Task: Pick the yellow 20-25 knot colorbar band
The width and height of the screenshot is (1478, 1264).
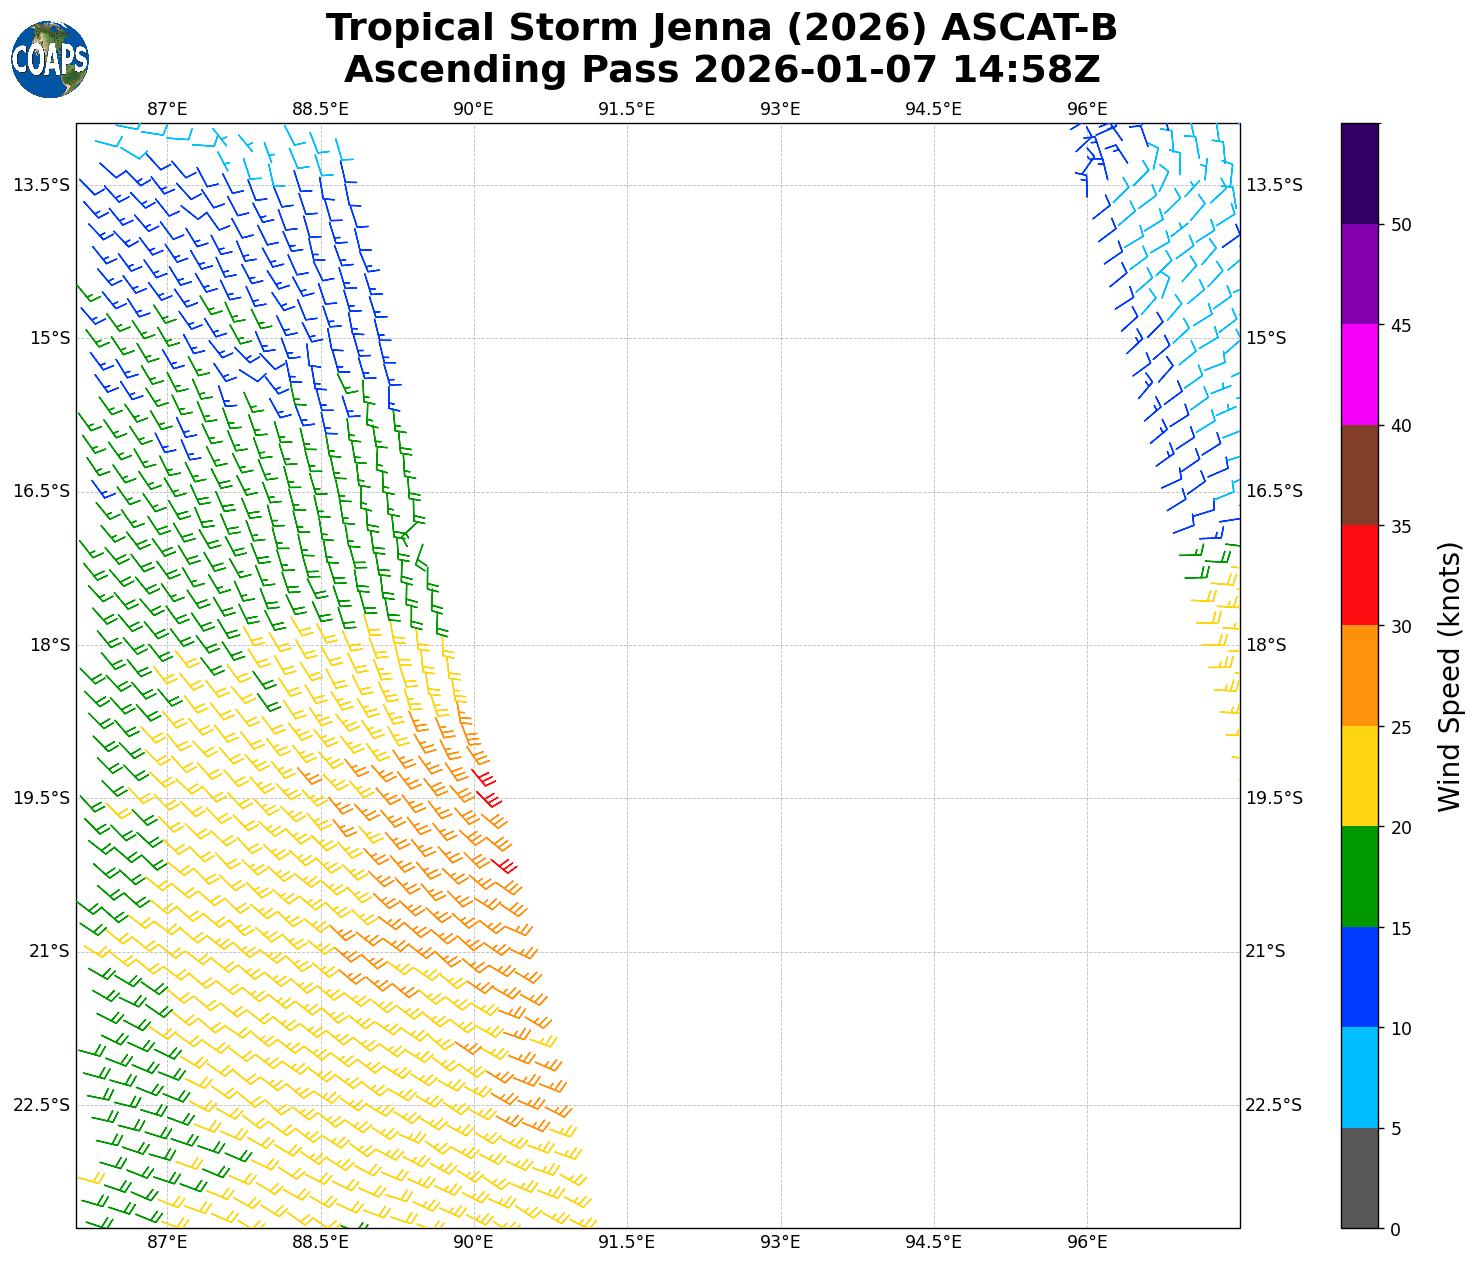Action: (x=1359, y=776)
